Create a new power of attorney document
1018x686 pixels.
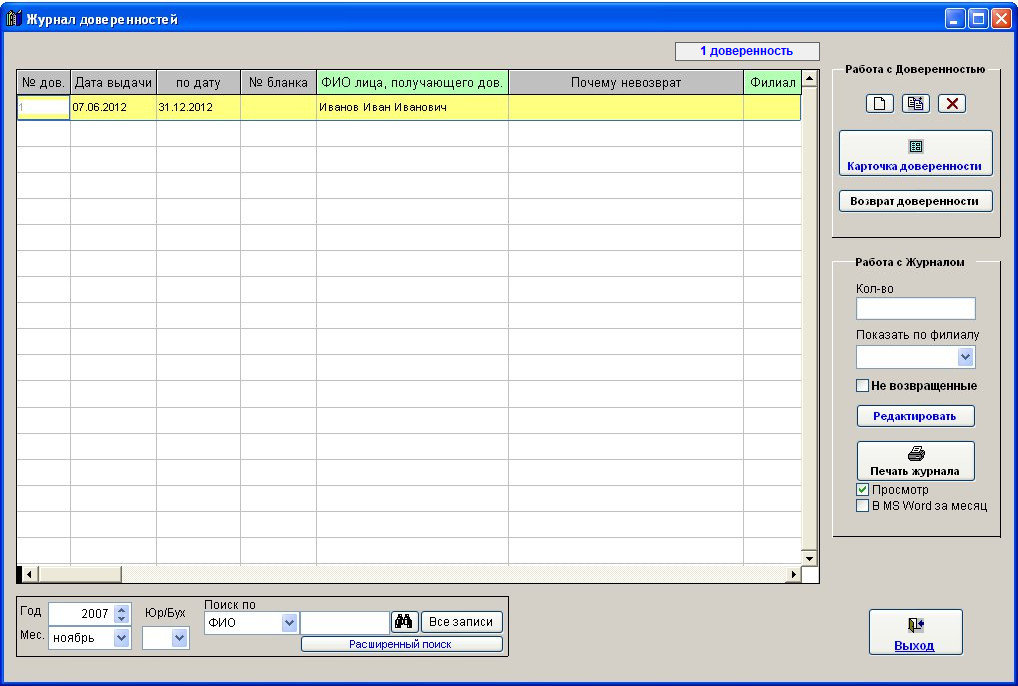[x=880, y=104]
